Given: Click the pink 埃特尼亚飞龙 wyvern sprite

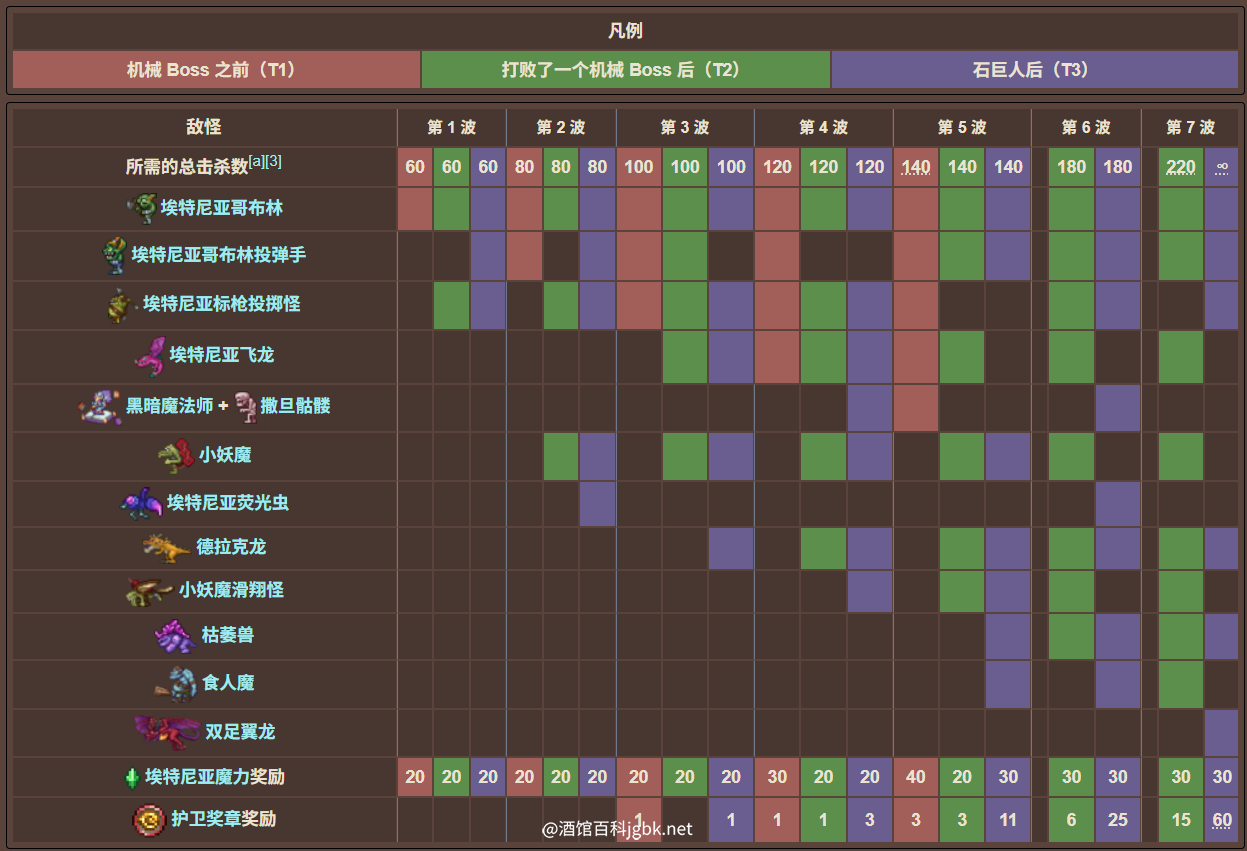Looking at the screenshot, I should tap(150, 355).
